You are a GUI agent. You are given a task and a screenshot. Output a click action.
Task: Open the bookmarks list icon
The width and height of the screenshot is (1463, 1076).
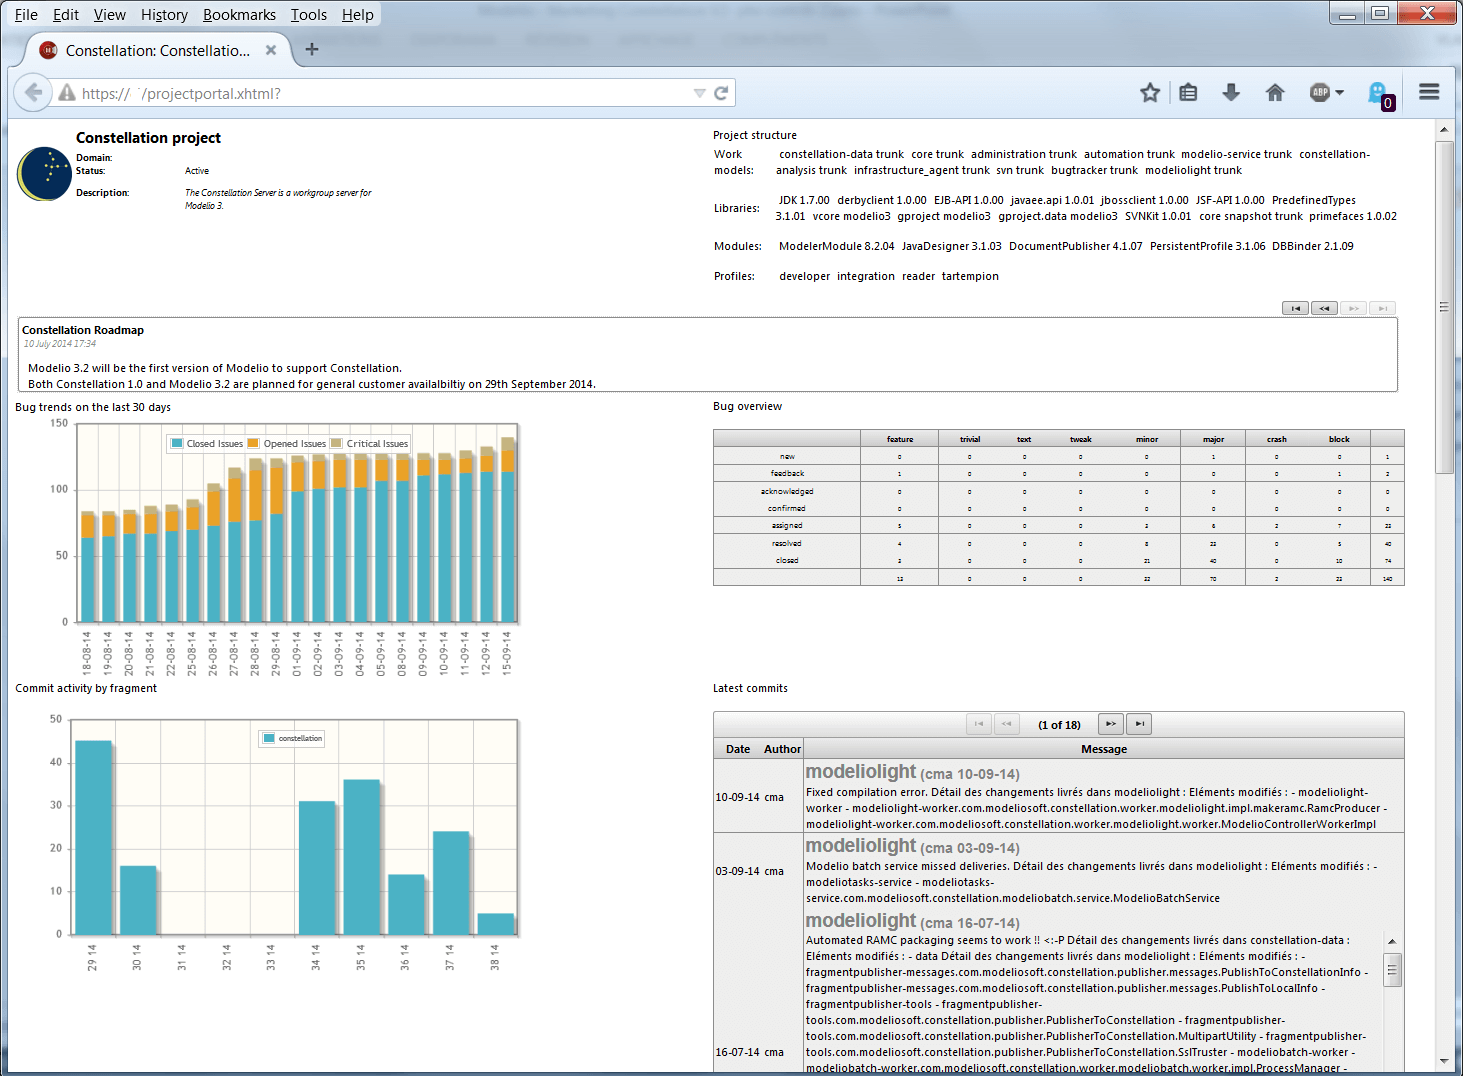pyautogui.click(x=1188, y=93)
